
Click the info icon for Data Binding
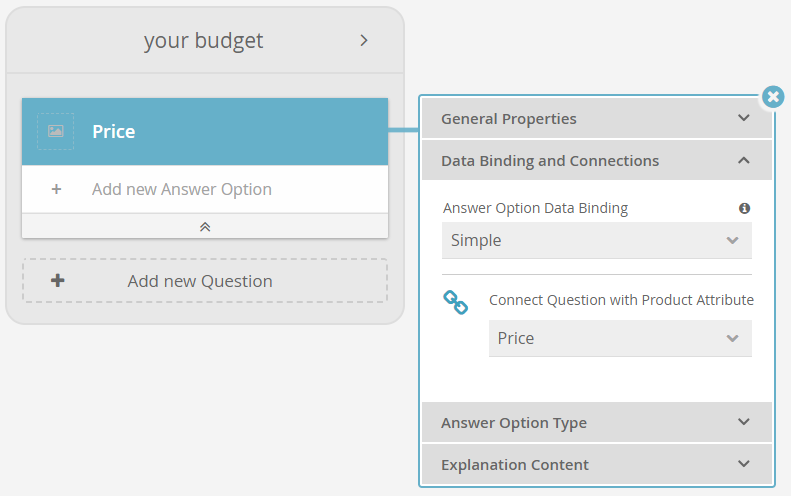click(x=744, y=208)
